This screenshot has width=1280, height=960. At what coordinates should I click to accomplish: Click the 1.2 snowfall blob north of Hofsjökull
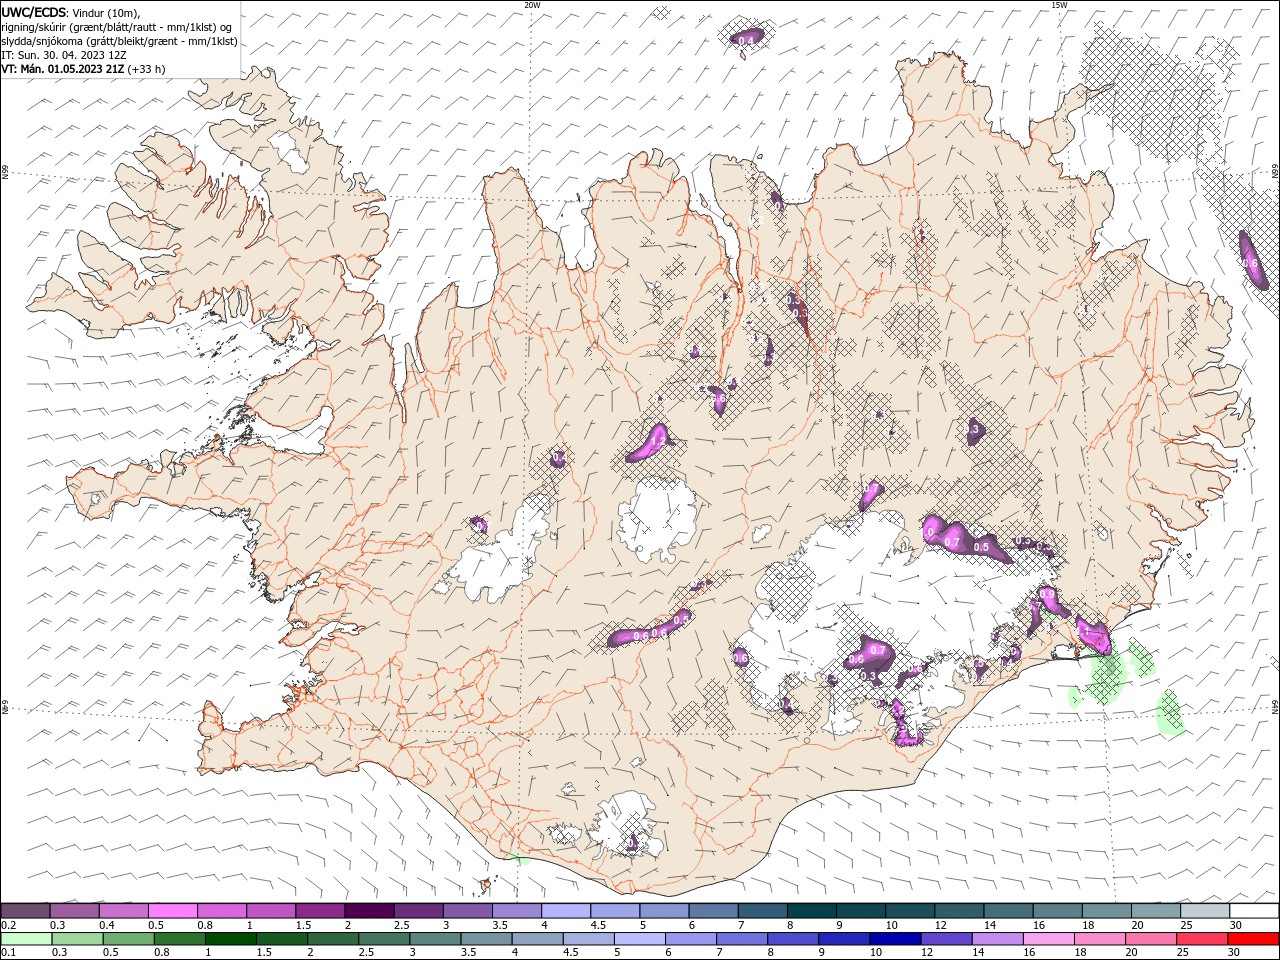point(651,442)
